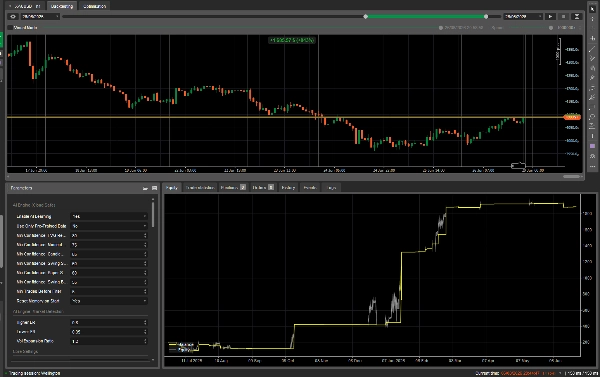Screen dimensions: 600x377
Task: Skip to end with the fast-forward button
Action: pyautogui.click(x=577, y=16)
